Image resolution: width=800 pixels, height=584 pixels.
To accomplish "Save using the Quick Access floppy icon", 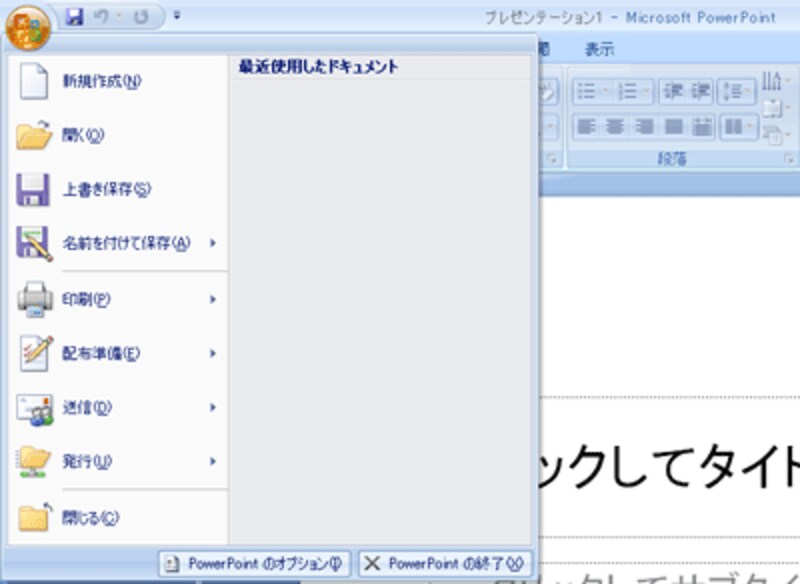I will 75,17.
